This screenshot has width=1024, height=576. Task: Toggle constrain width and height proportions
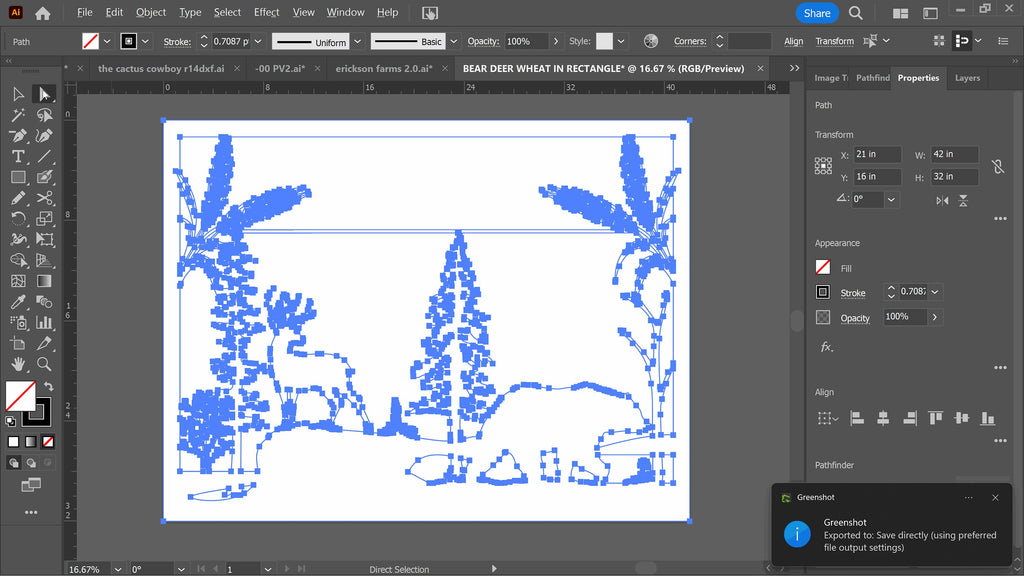click(x=998, y=166)
